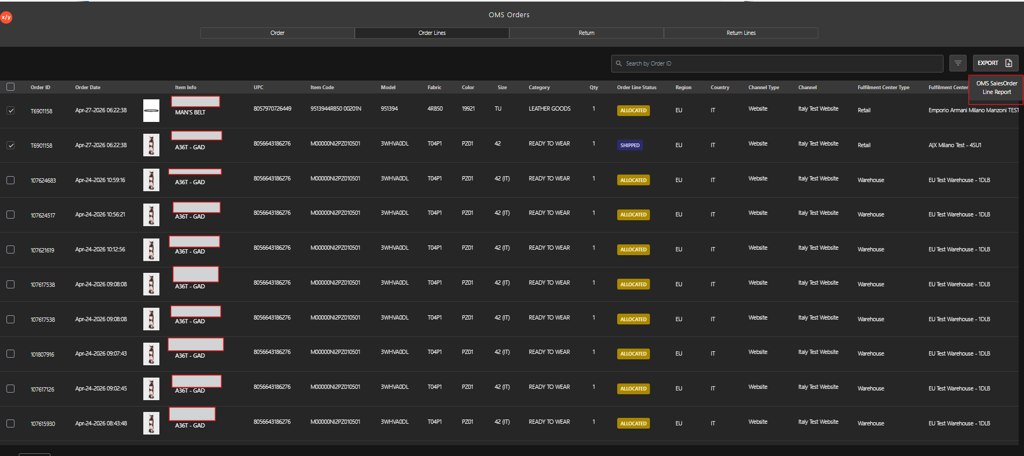Image resolution: width=1024 pixels, height=456 pixels.
Task: Click the SHIPPED status badge
Action: 630,145
